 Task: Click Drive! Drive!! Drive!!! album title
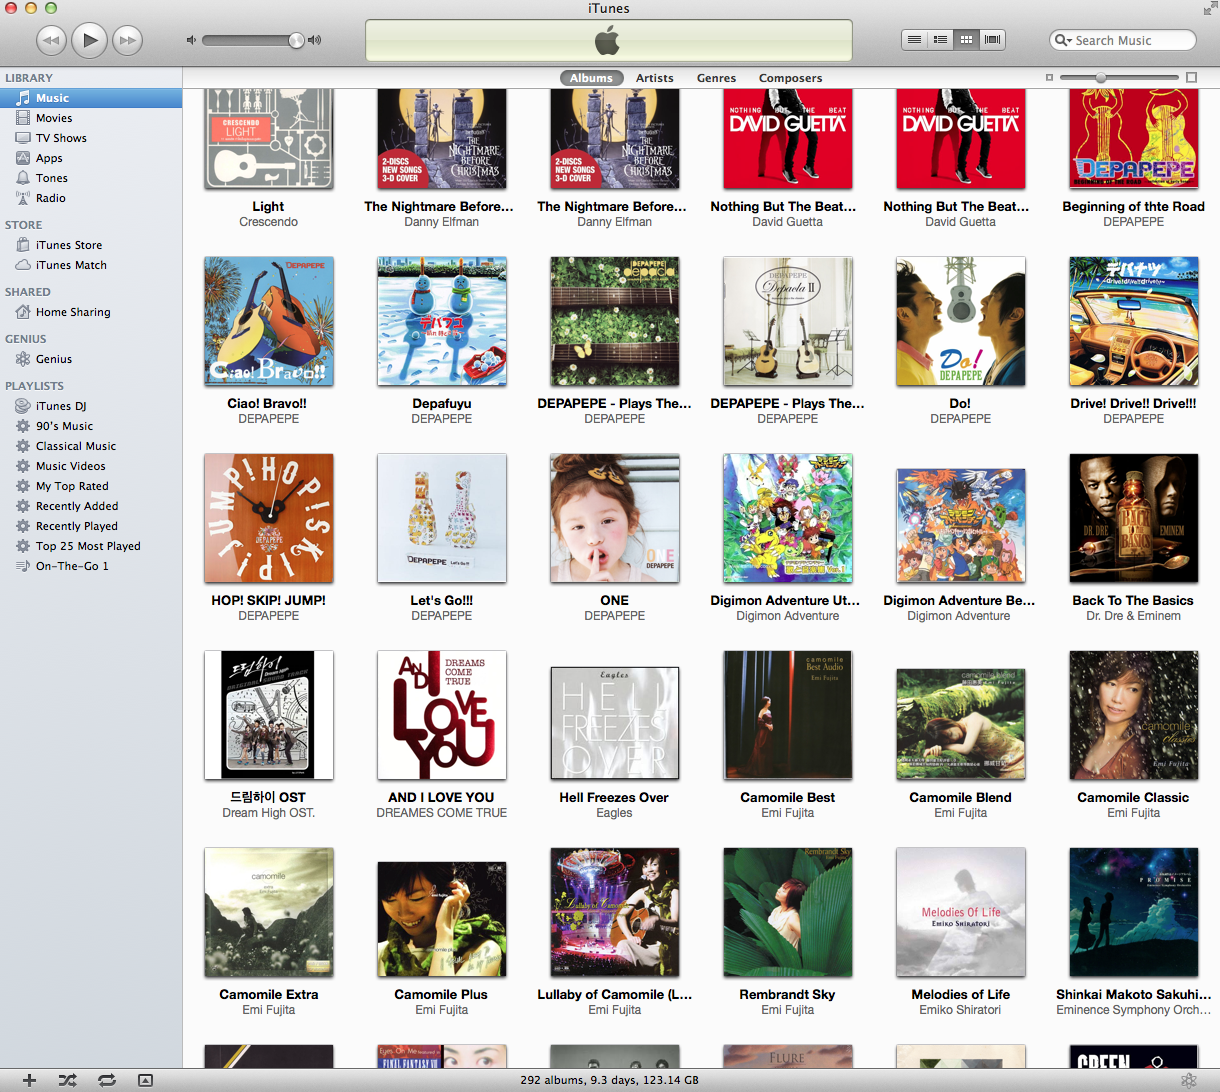pos(1133,404)
